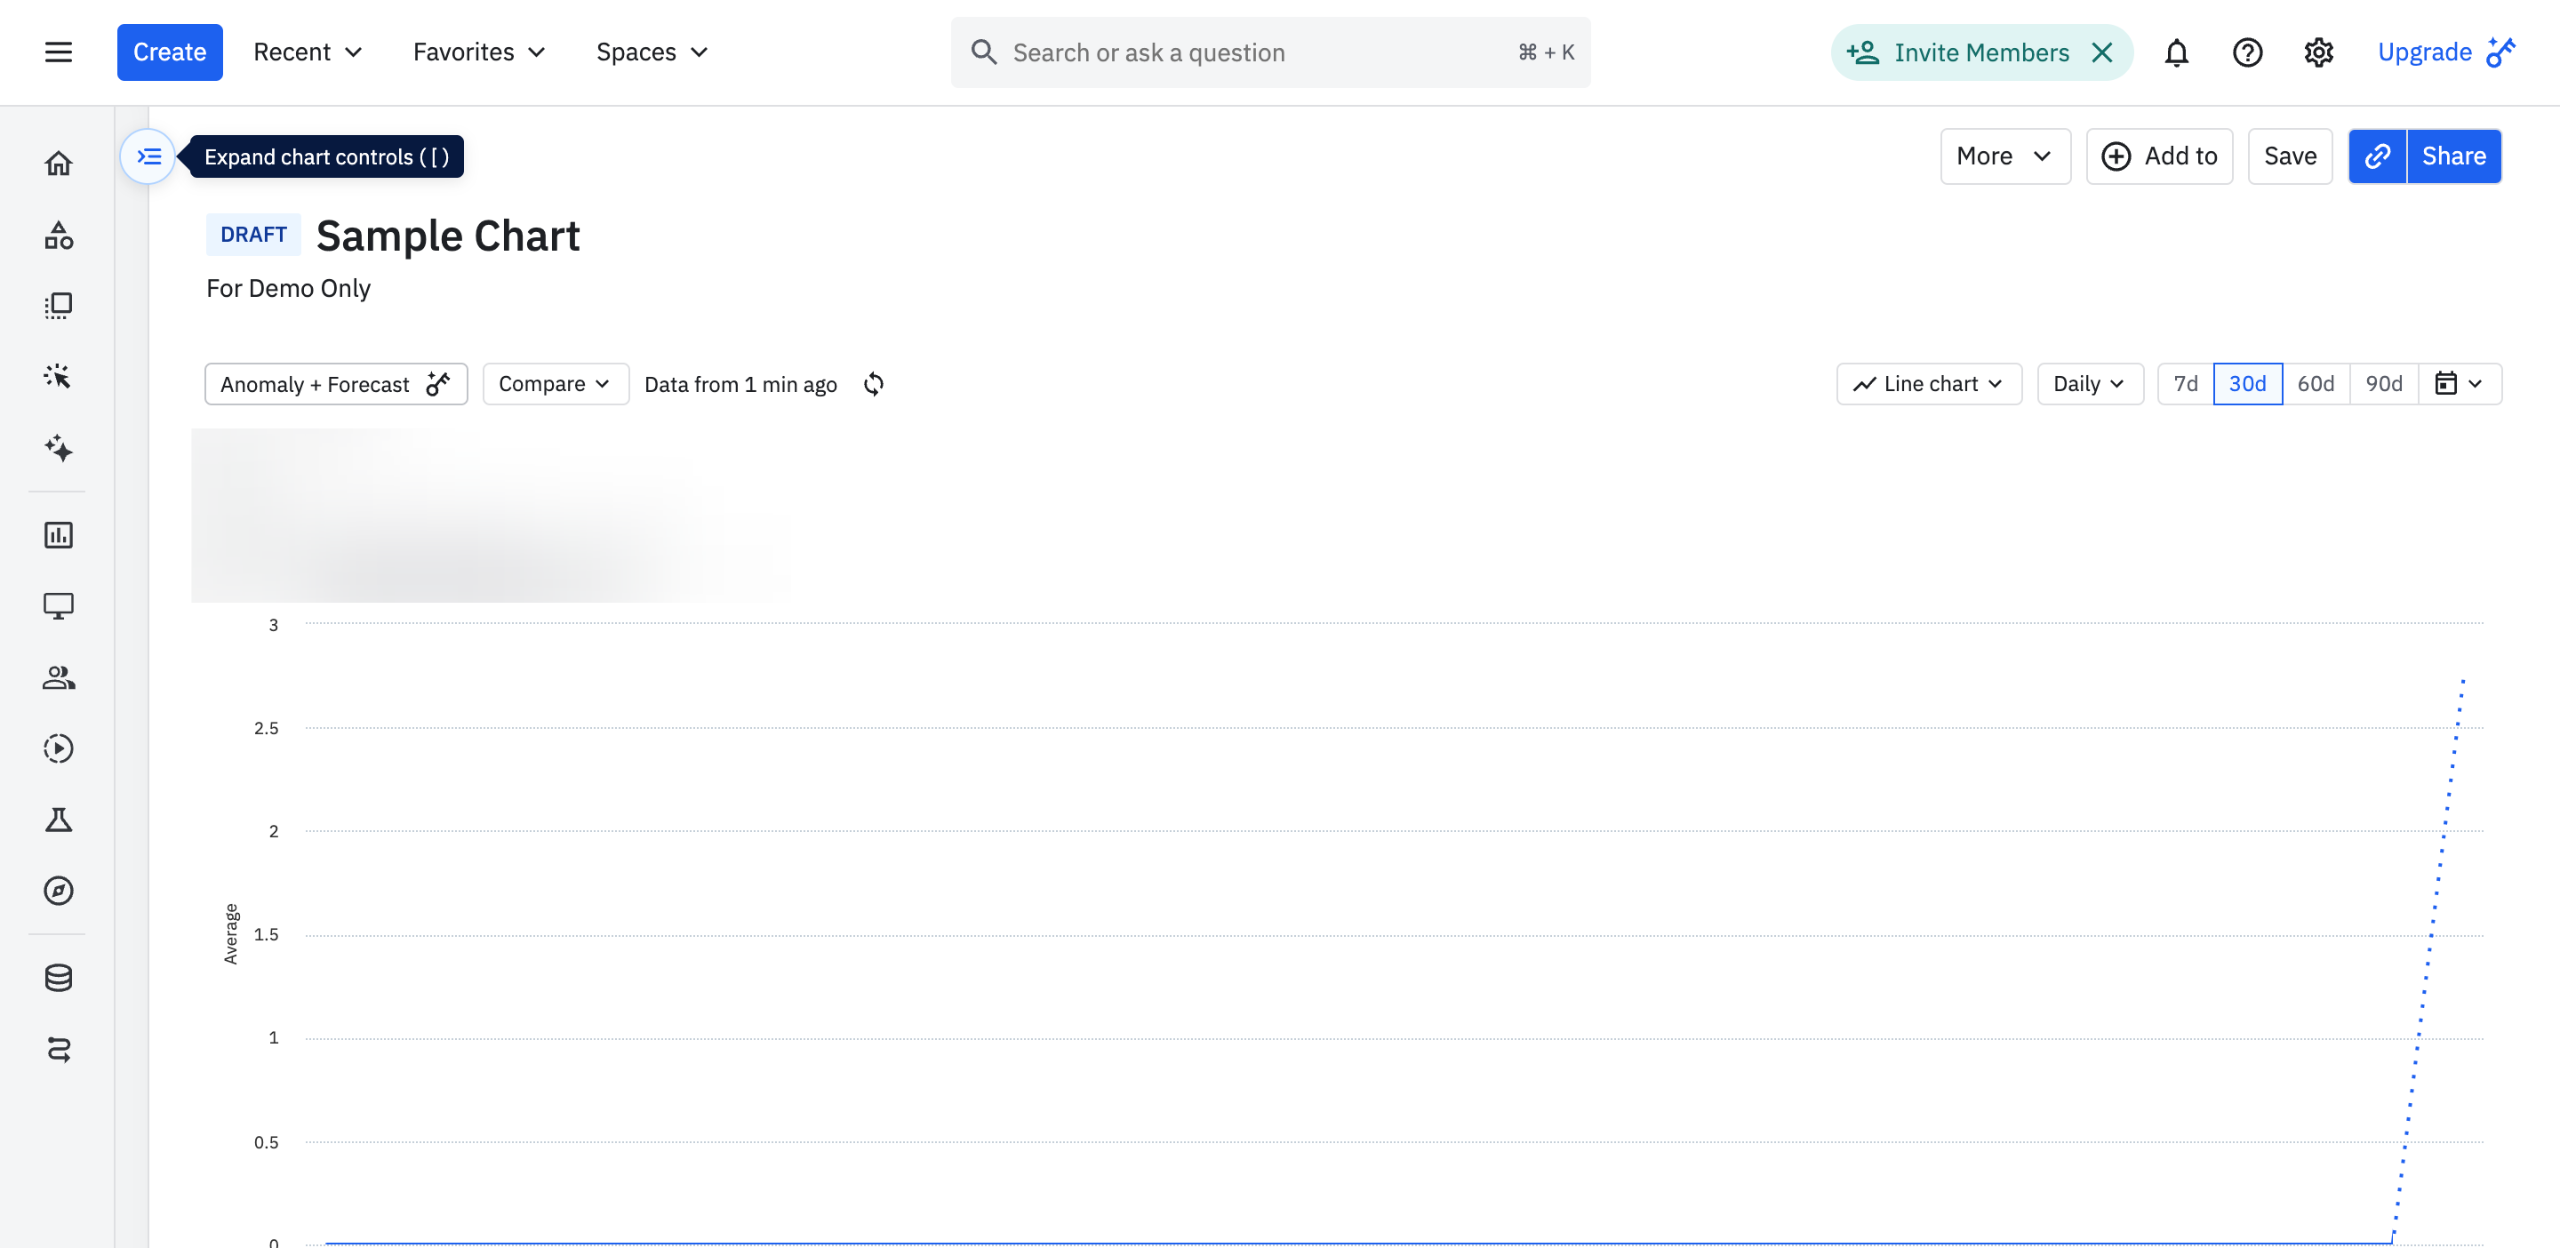The width and height of the screenshot is (2560, 1248).
Task: Expand chart controls toggle button
Action: pos(148,156)
